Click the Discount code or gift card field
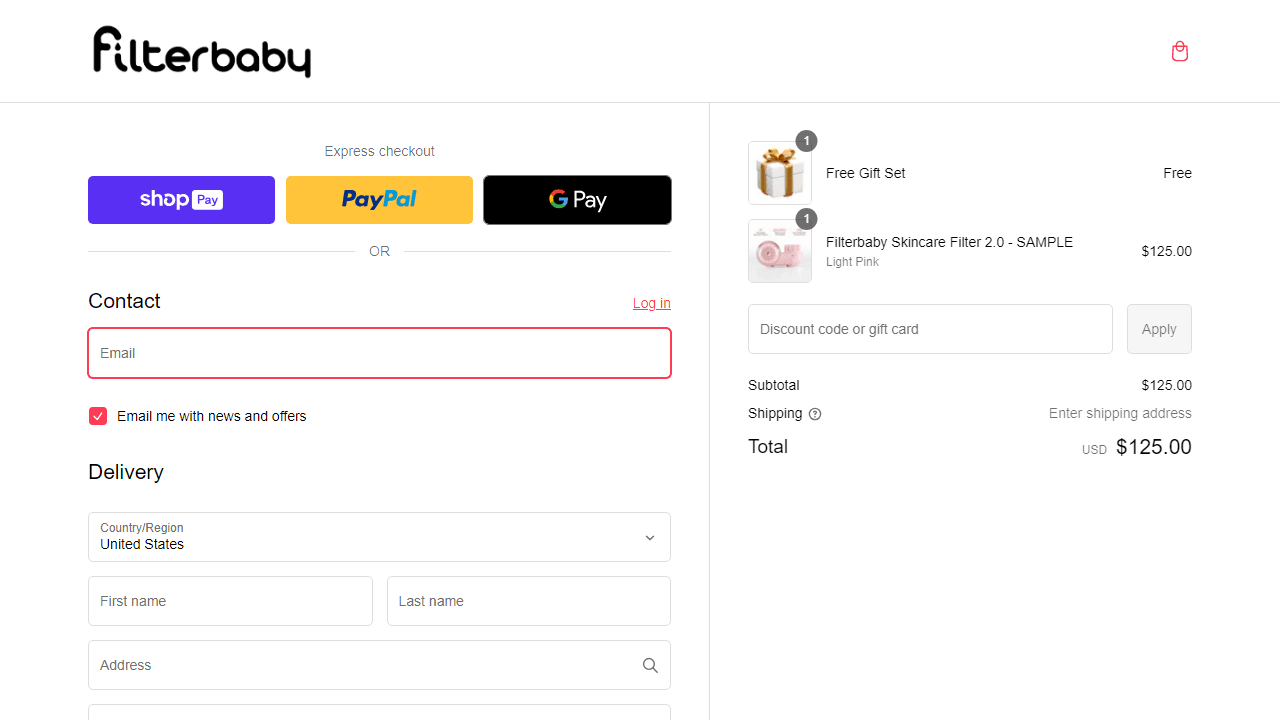The image size is (1280, 720). pos(930,329)
